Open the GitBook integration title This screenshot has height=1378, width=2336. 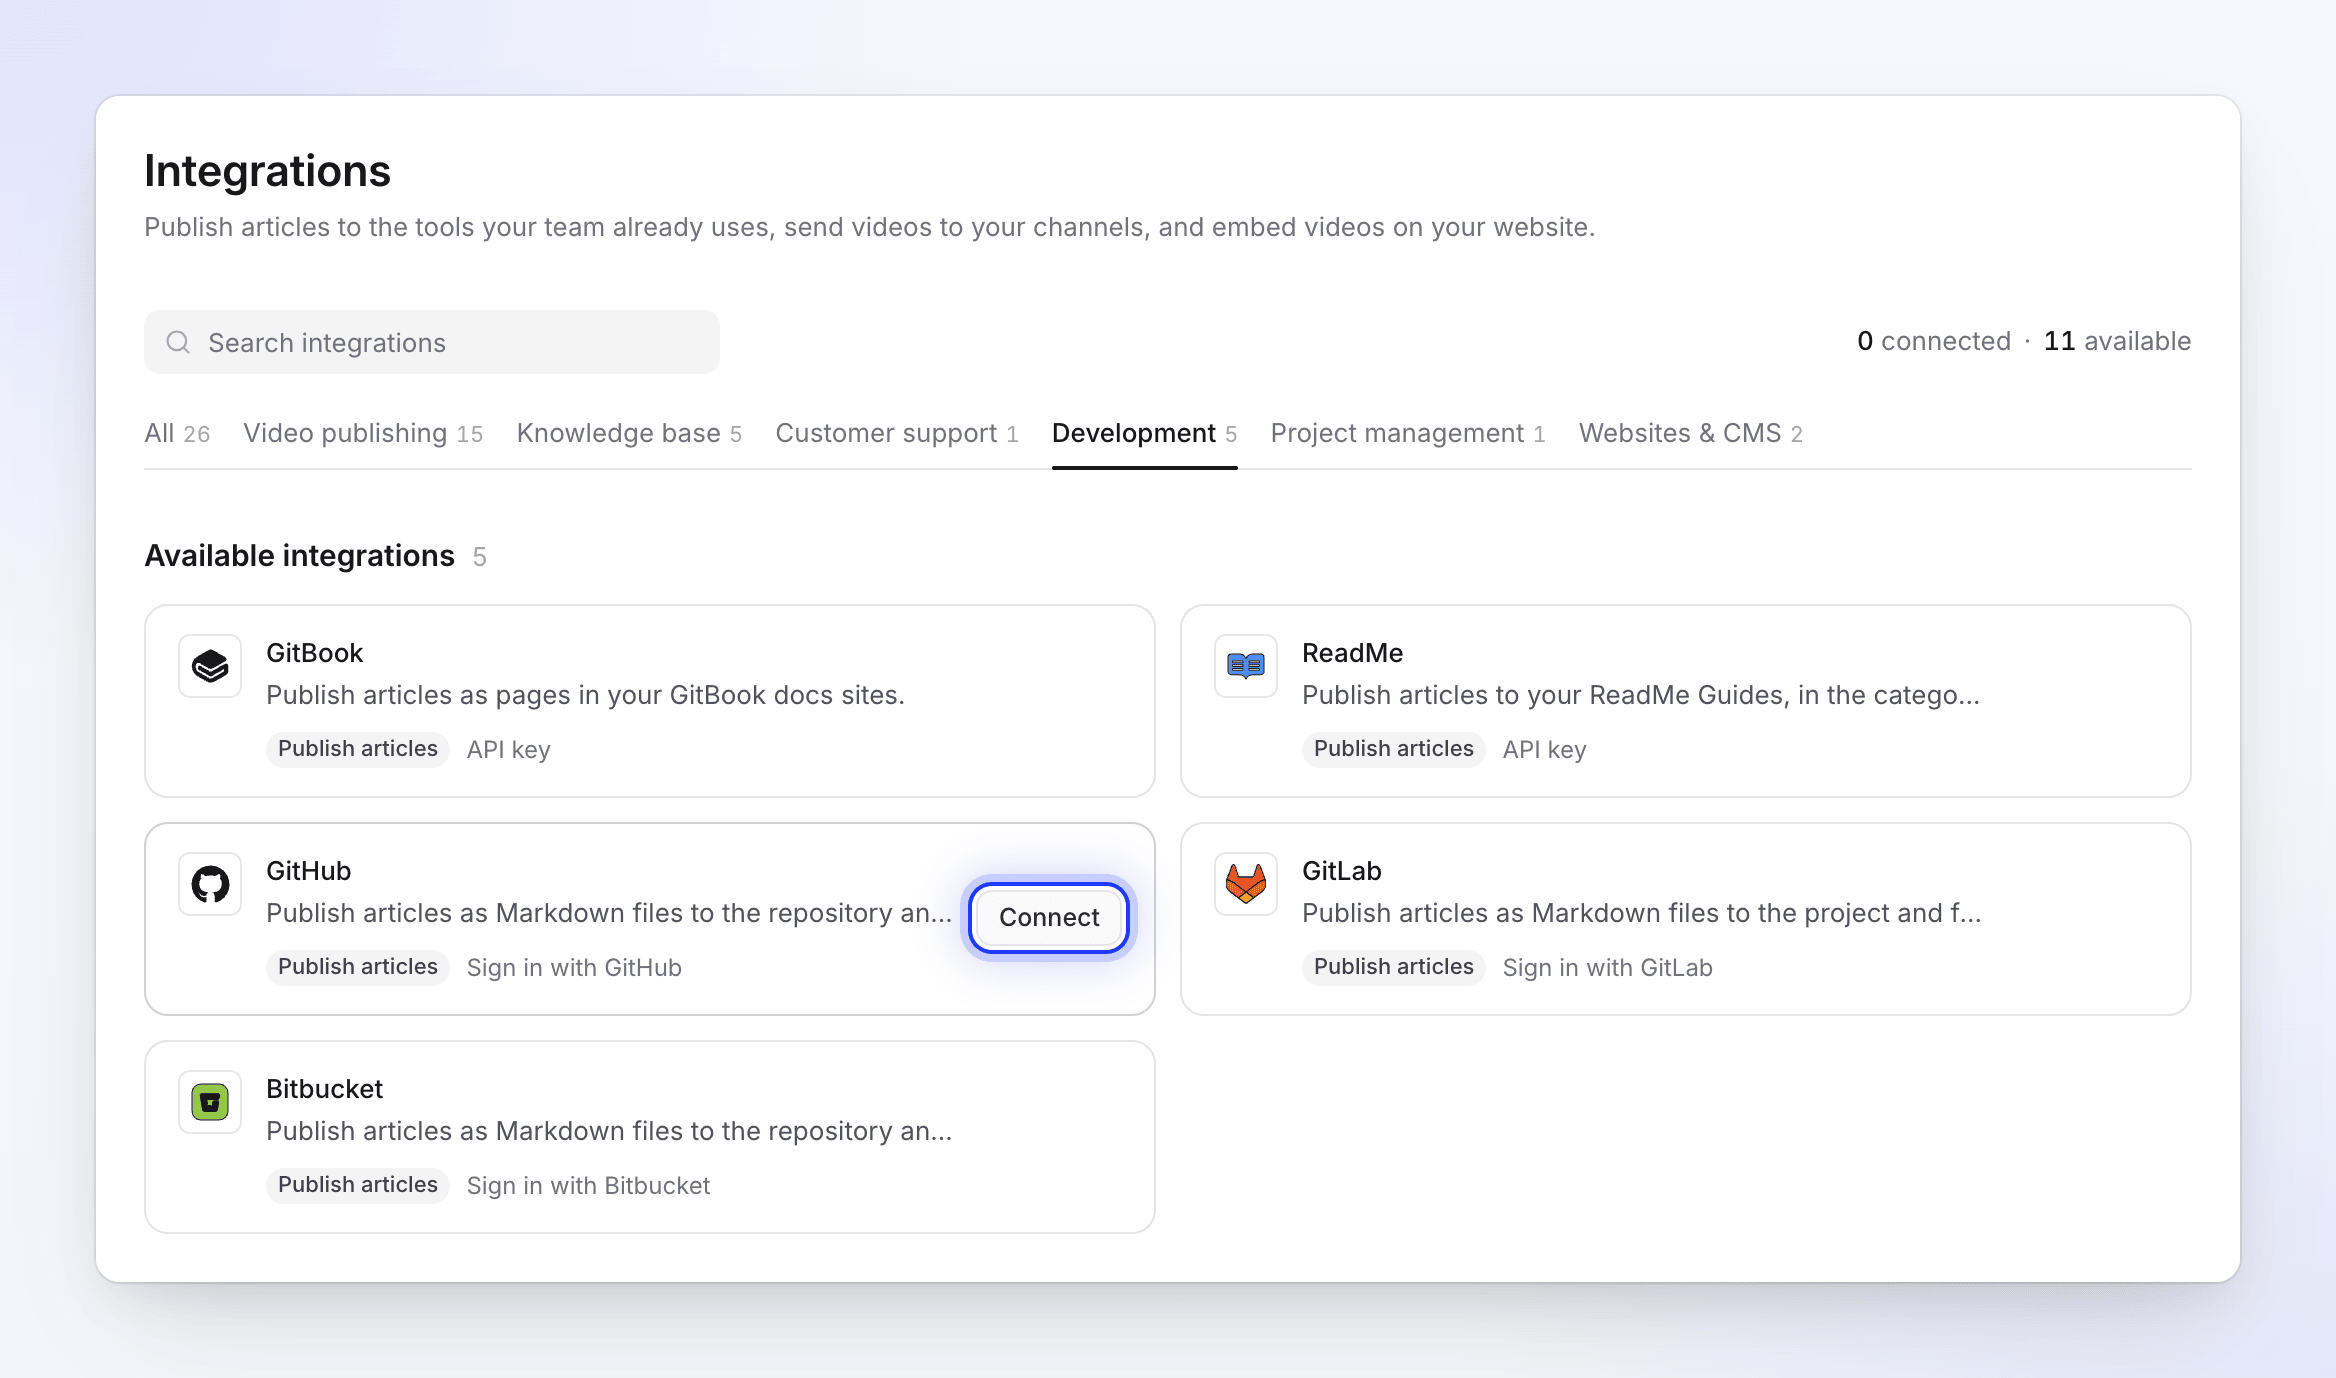click(314, 653)
